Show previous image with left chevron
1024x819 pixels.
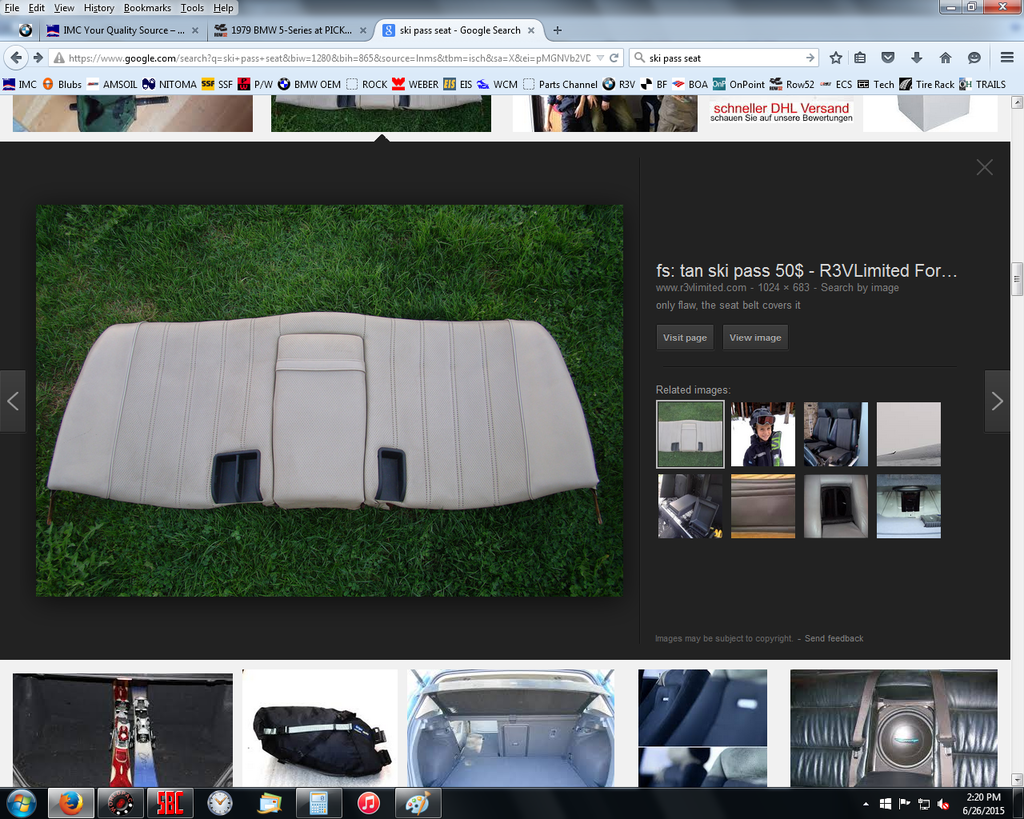[13, 401]
